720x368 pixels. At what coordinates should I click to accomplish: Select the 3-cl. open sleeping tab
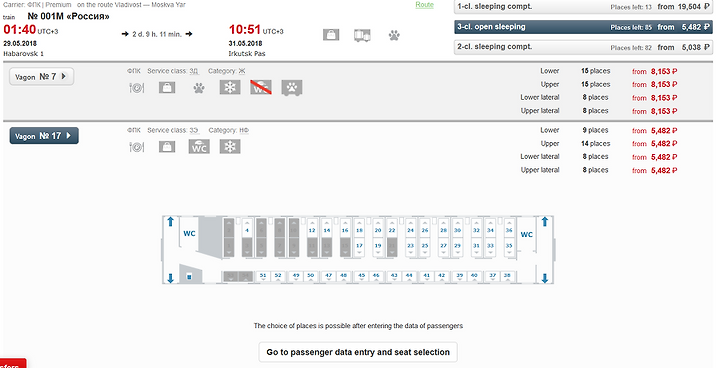(583, 27)
